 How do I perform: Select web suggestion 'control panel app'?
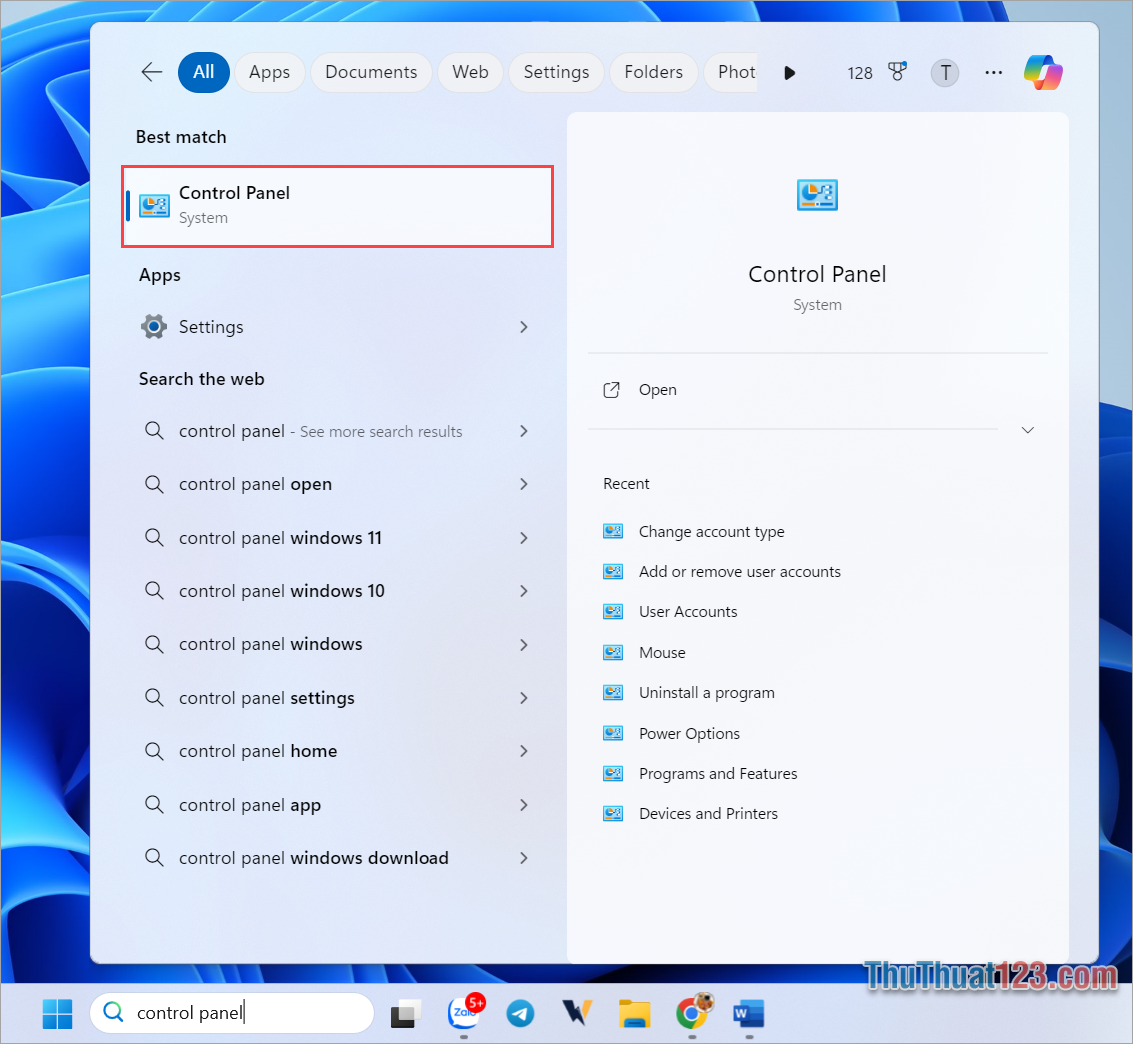tap(250, 805)
